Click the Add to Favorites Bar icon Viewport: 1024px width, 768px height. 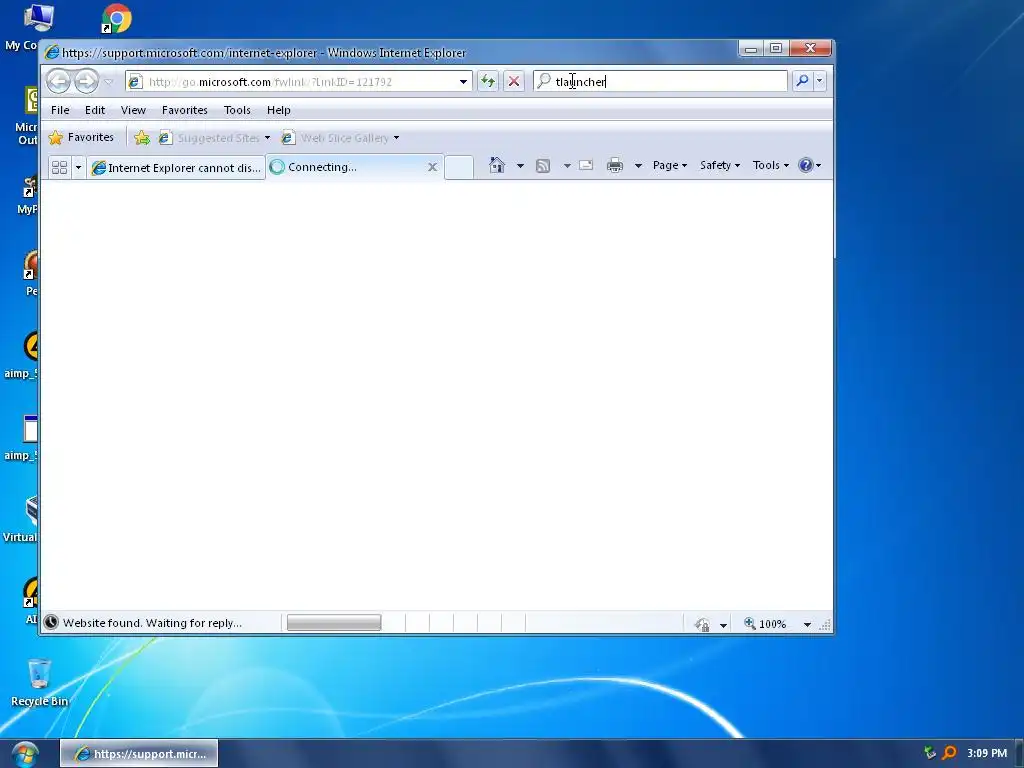tap(142, 138)
